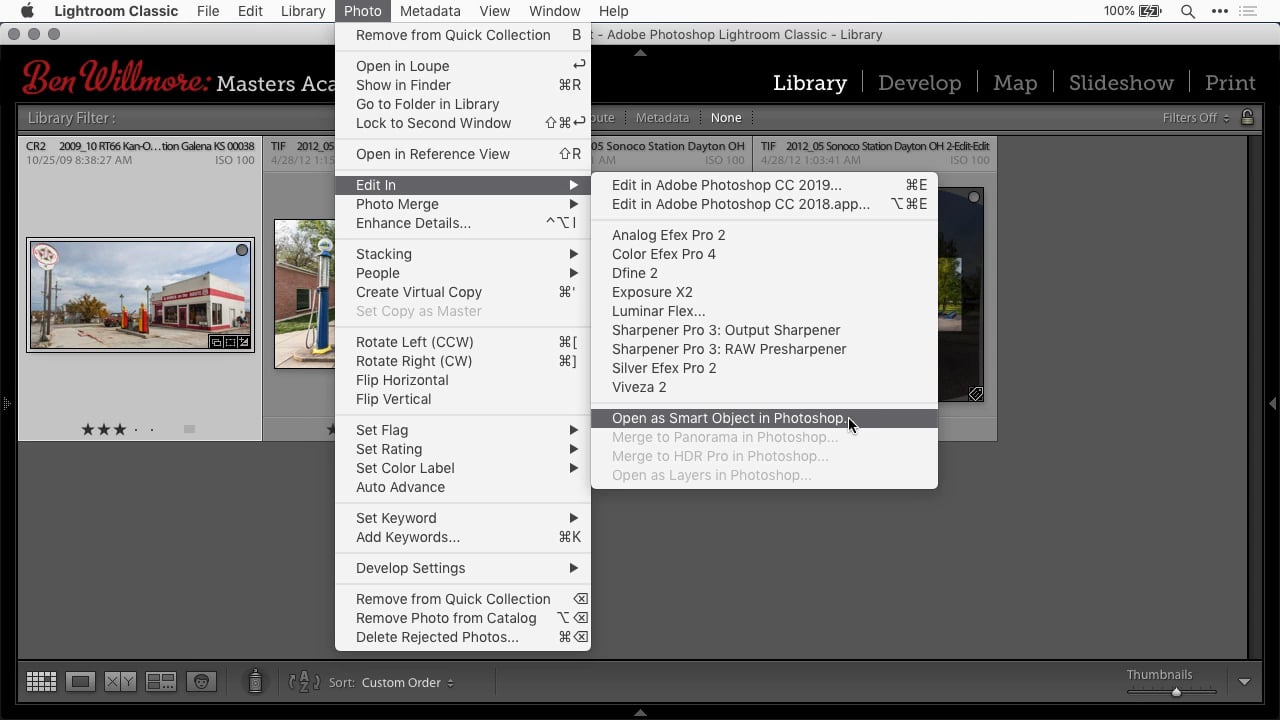Select Viveza 2 from Edit In list
This screenshot has width=1280, height=720.
[x=764, y=387]
